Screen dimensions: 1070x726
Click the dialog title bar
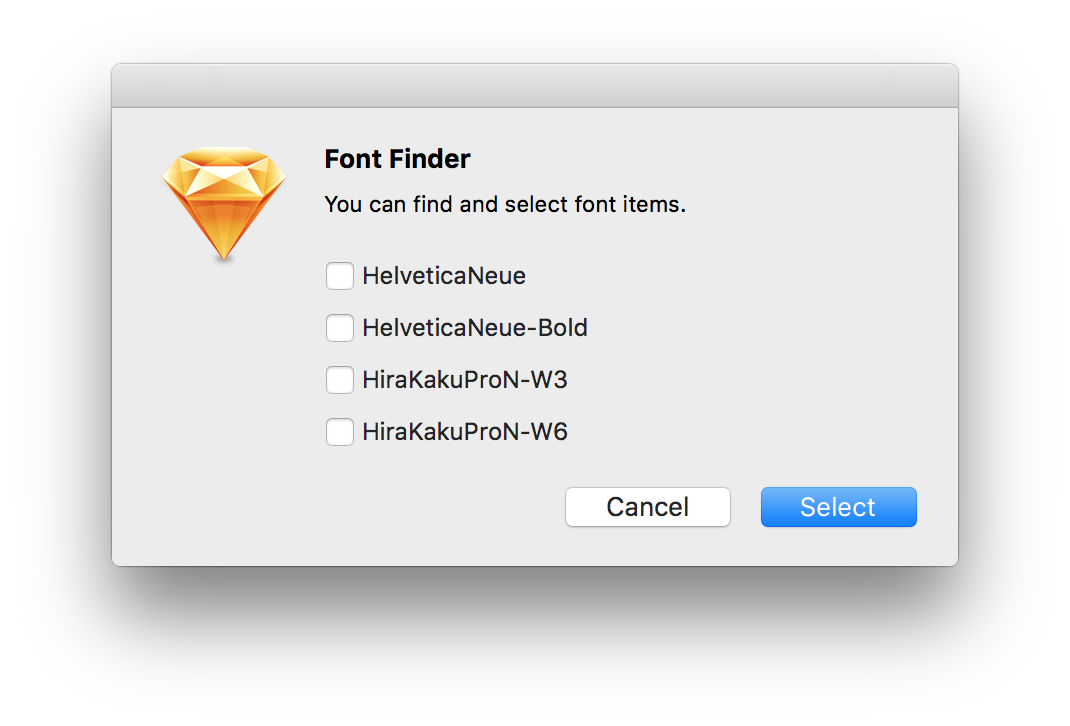534,85
